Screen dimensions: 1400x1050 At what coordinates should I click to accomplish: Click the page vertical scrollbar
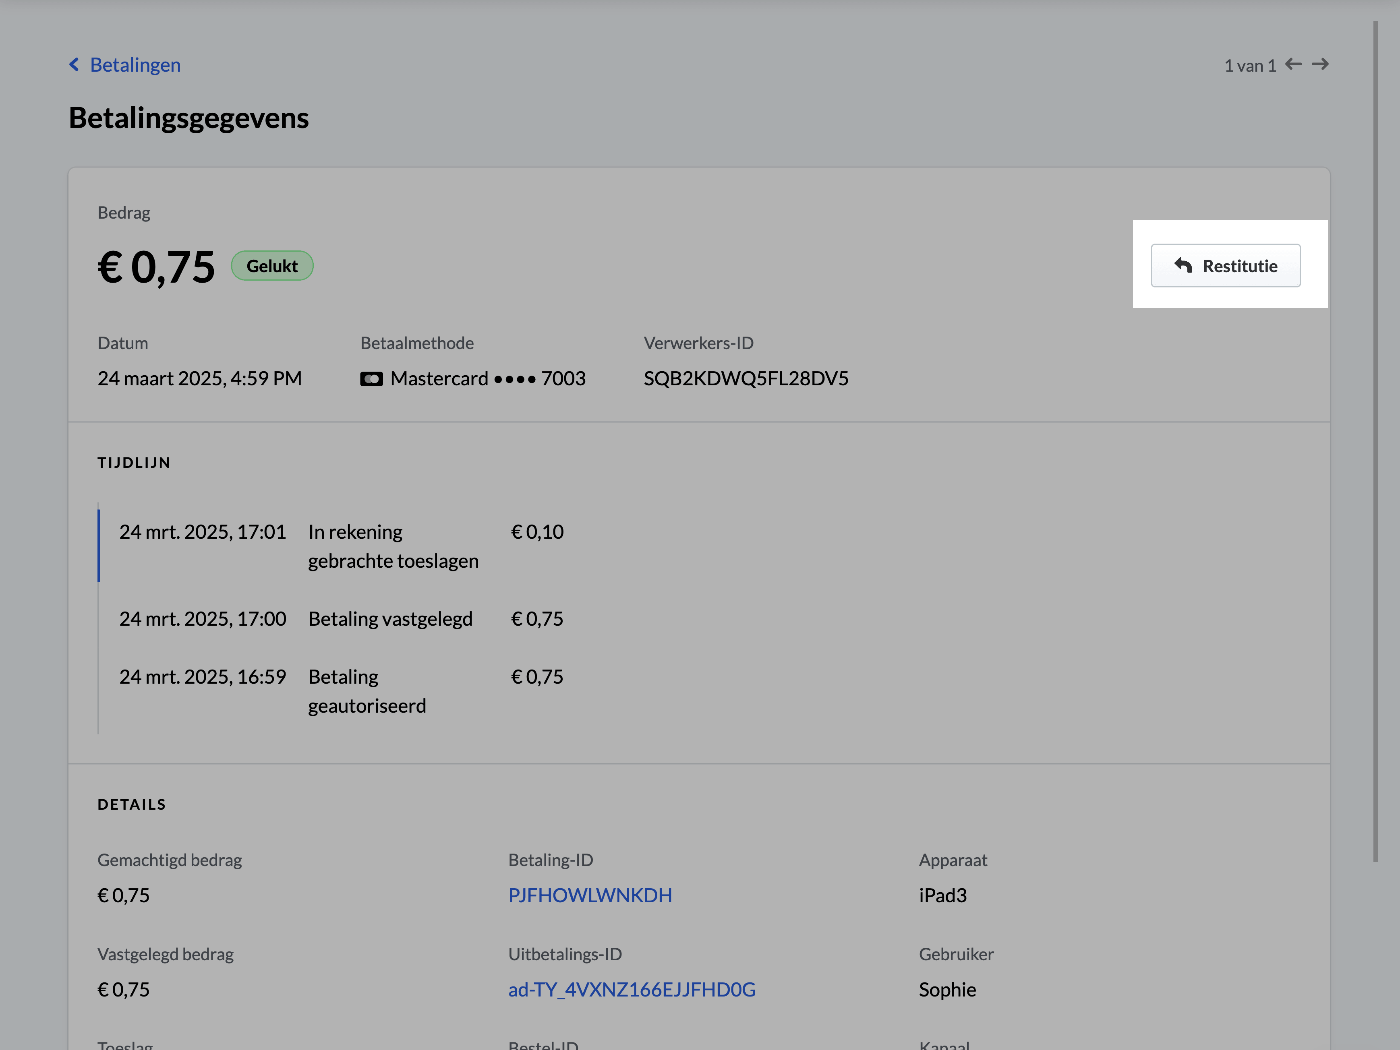click(x=1376, y=440)
